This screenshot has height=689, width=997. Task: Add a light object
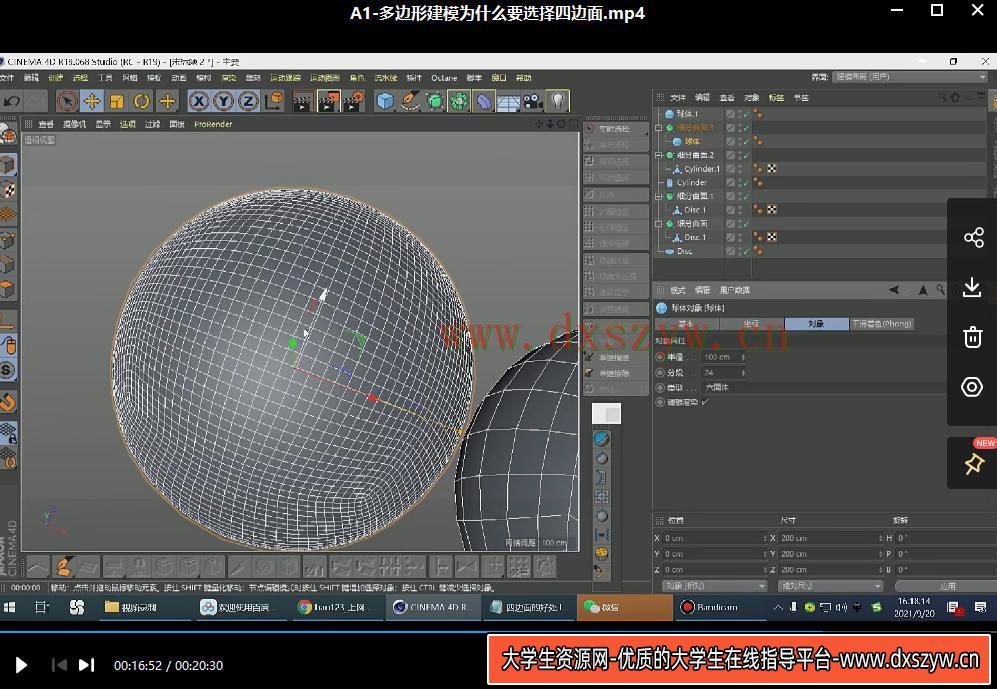click(x=558, y=101)
